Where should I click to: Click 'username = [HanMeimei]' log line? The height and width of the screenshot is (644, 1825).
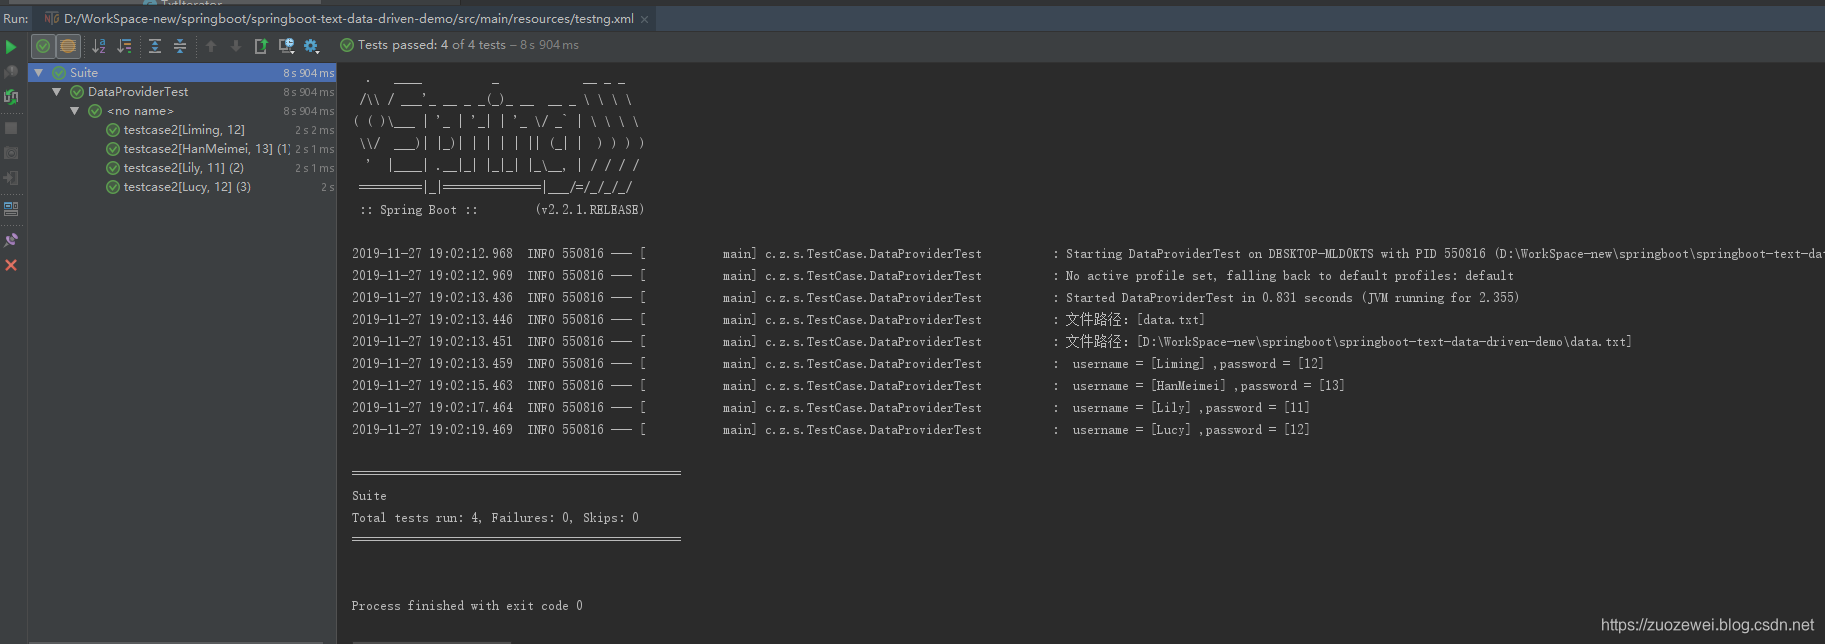tap(849, 386)
